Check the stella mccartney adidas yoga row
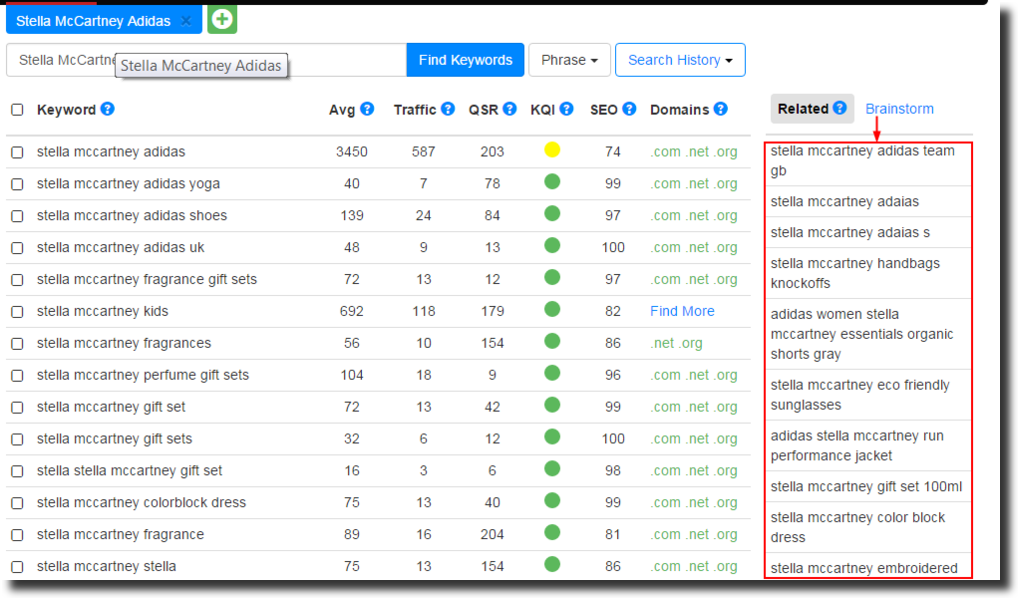 point(15,183)
